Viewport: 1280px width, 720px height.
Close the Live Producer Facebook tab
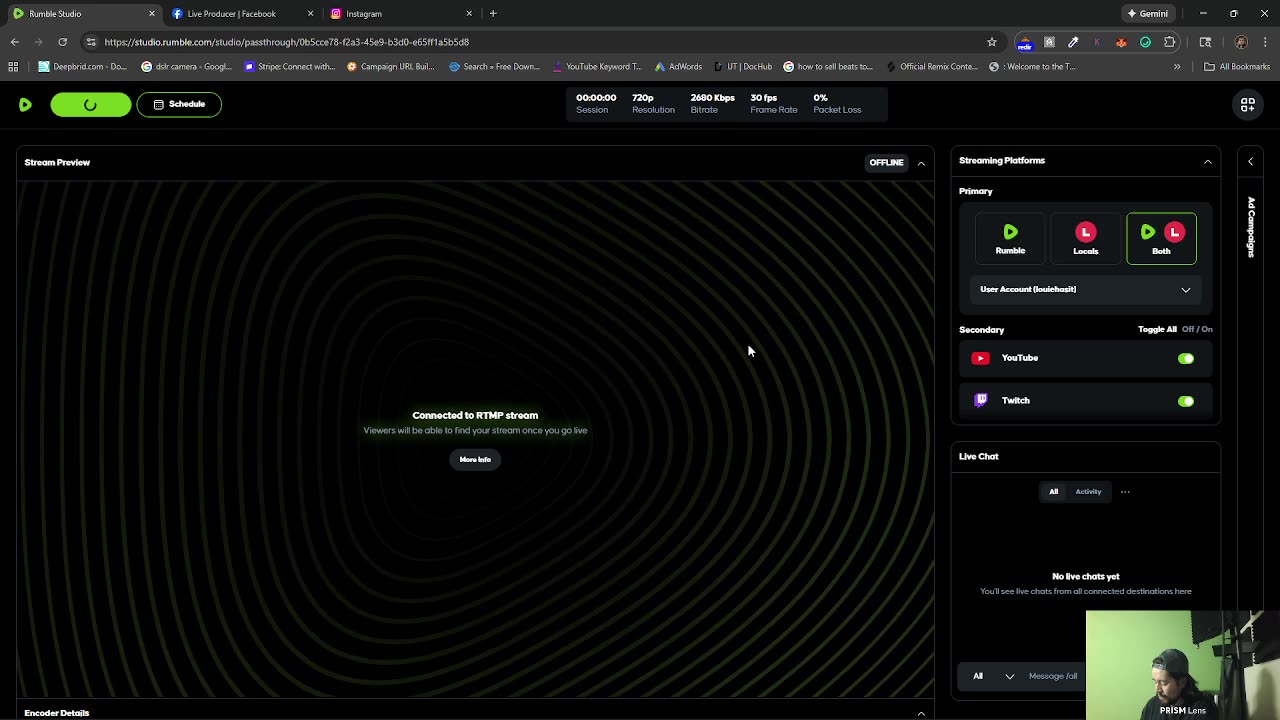(310, 14)
